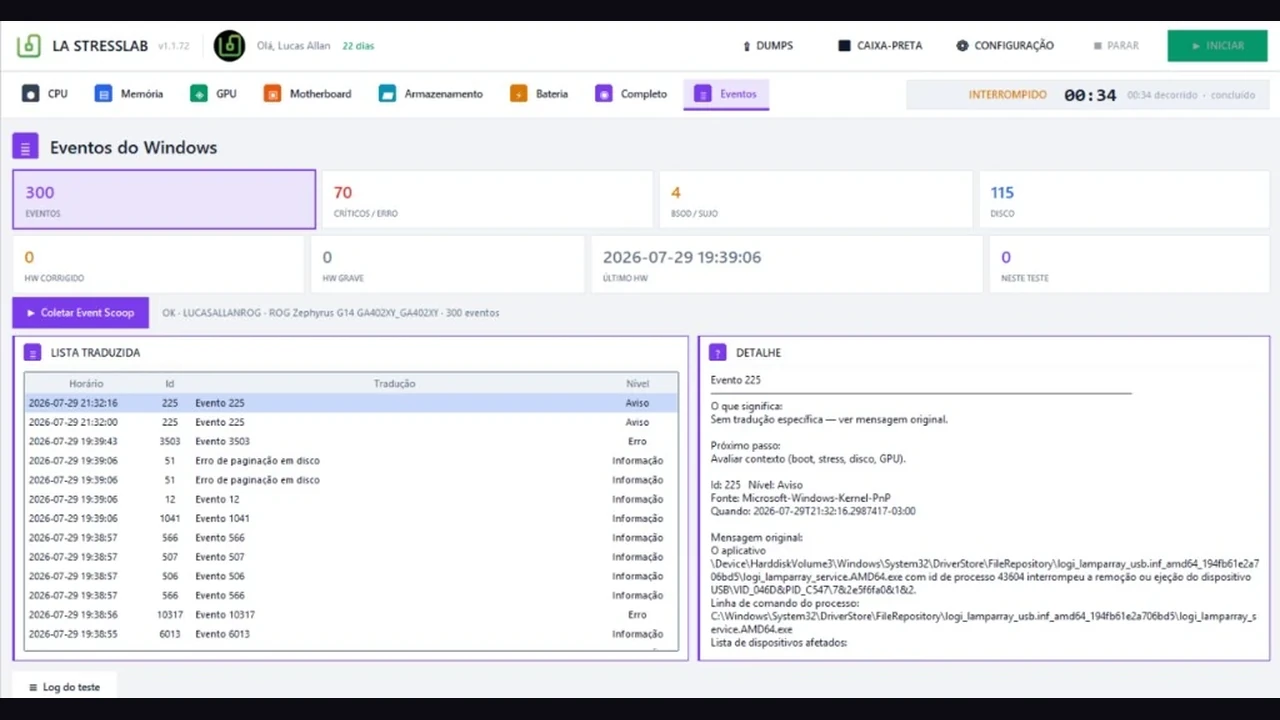Select the CPU test icon tab

tap(30, 94)
